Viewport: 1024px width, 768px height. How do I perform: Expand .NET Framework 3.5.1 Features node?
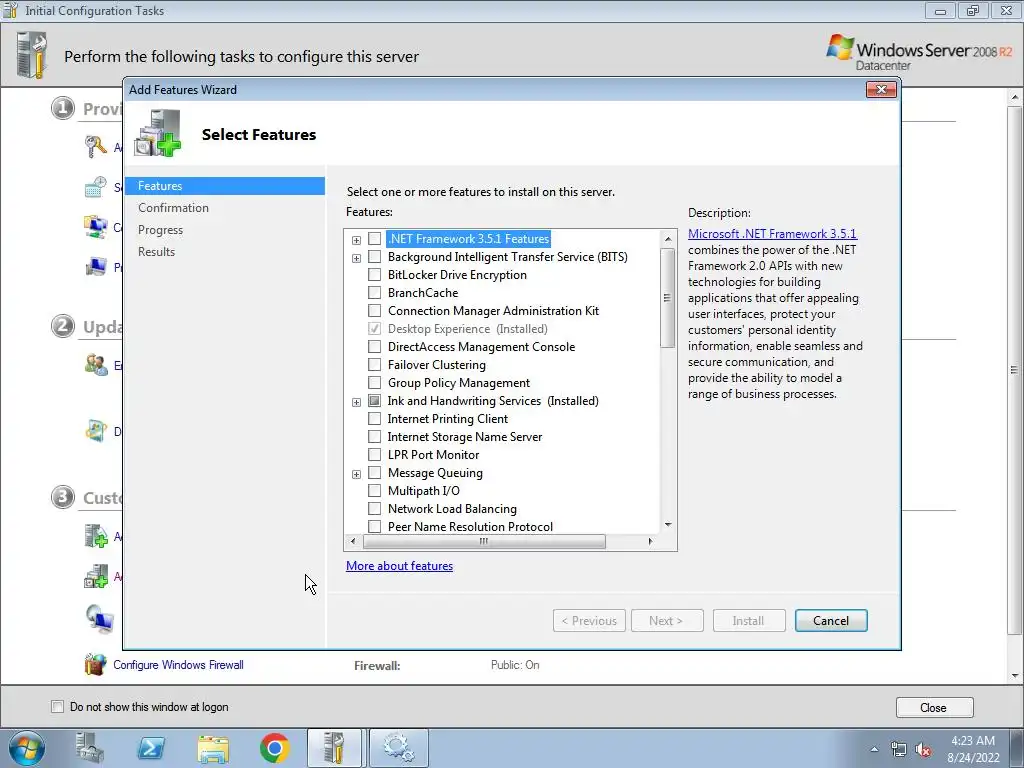(357, 240)
